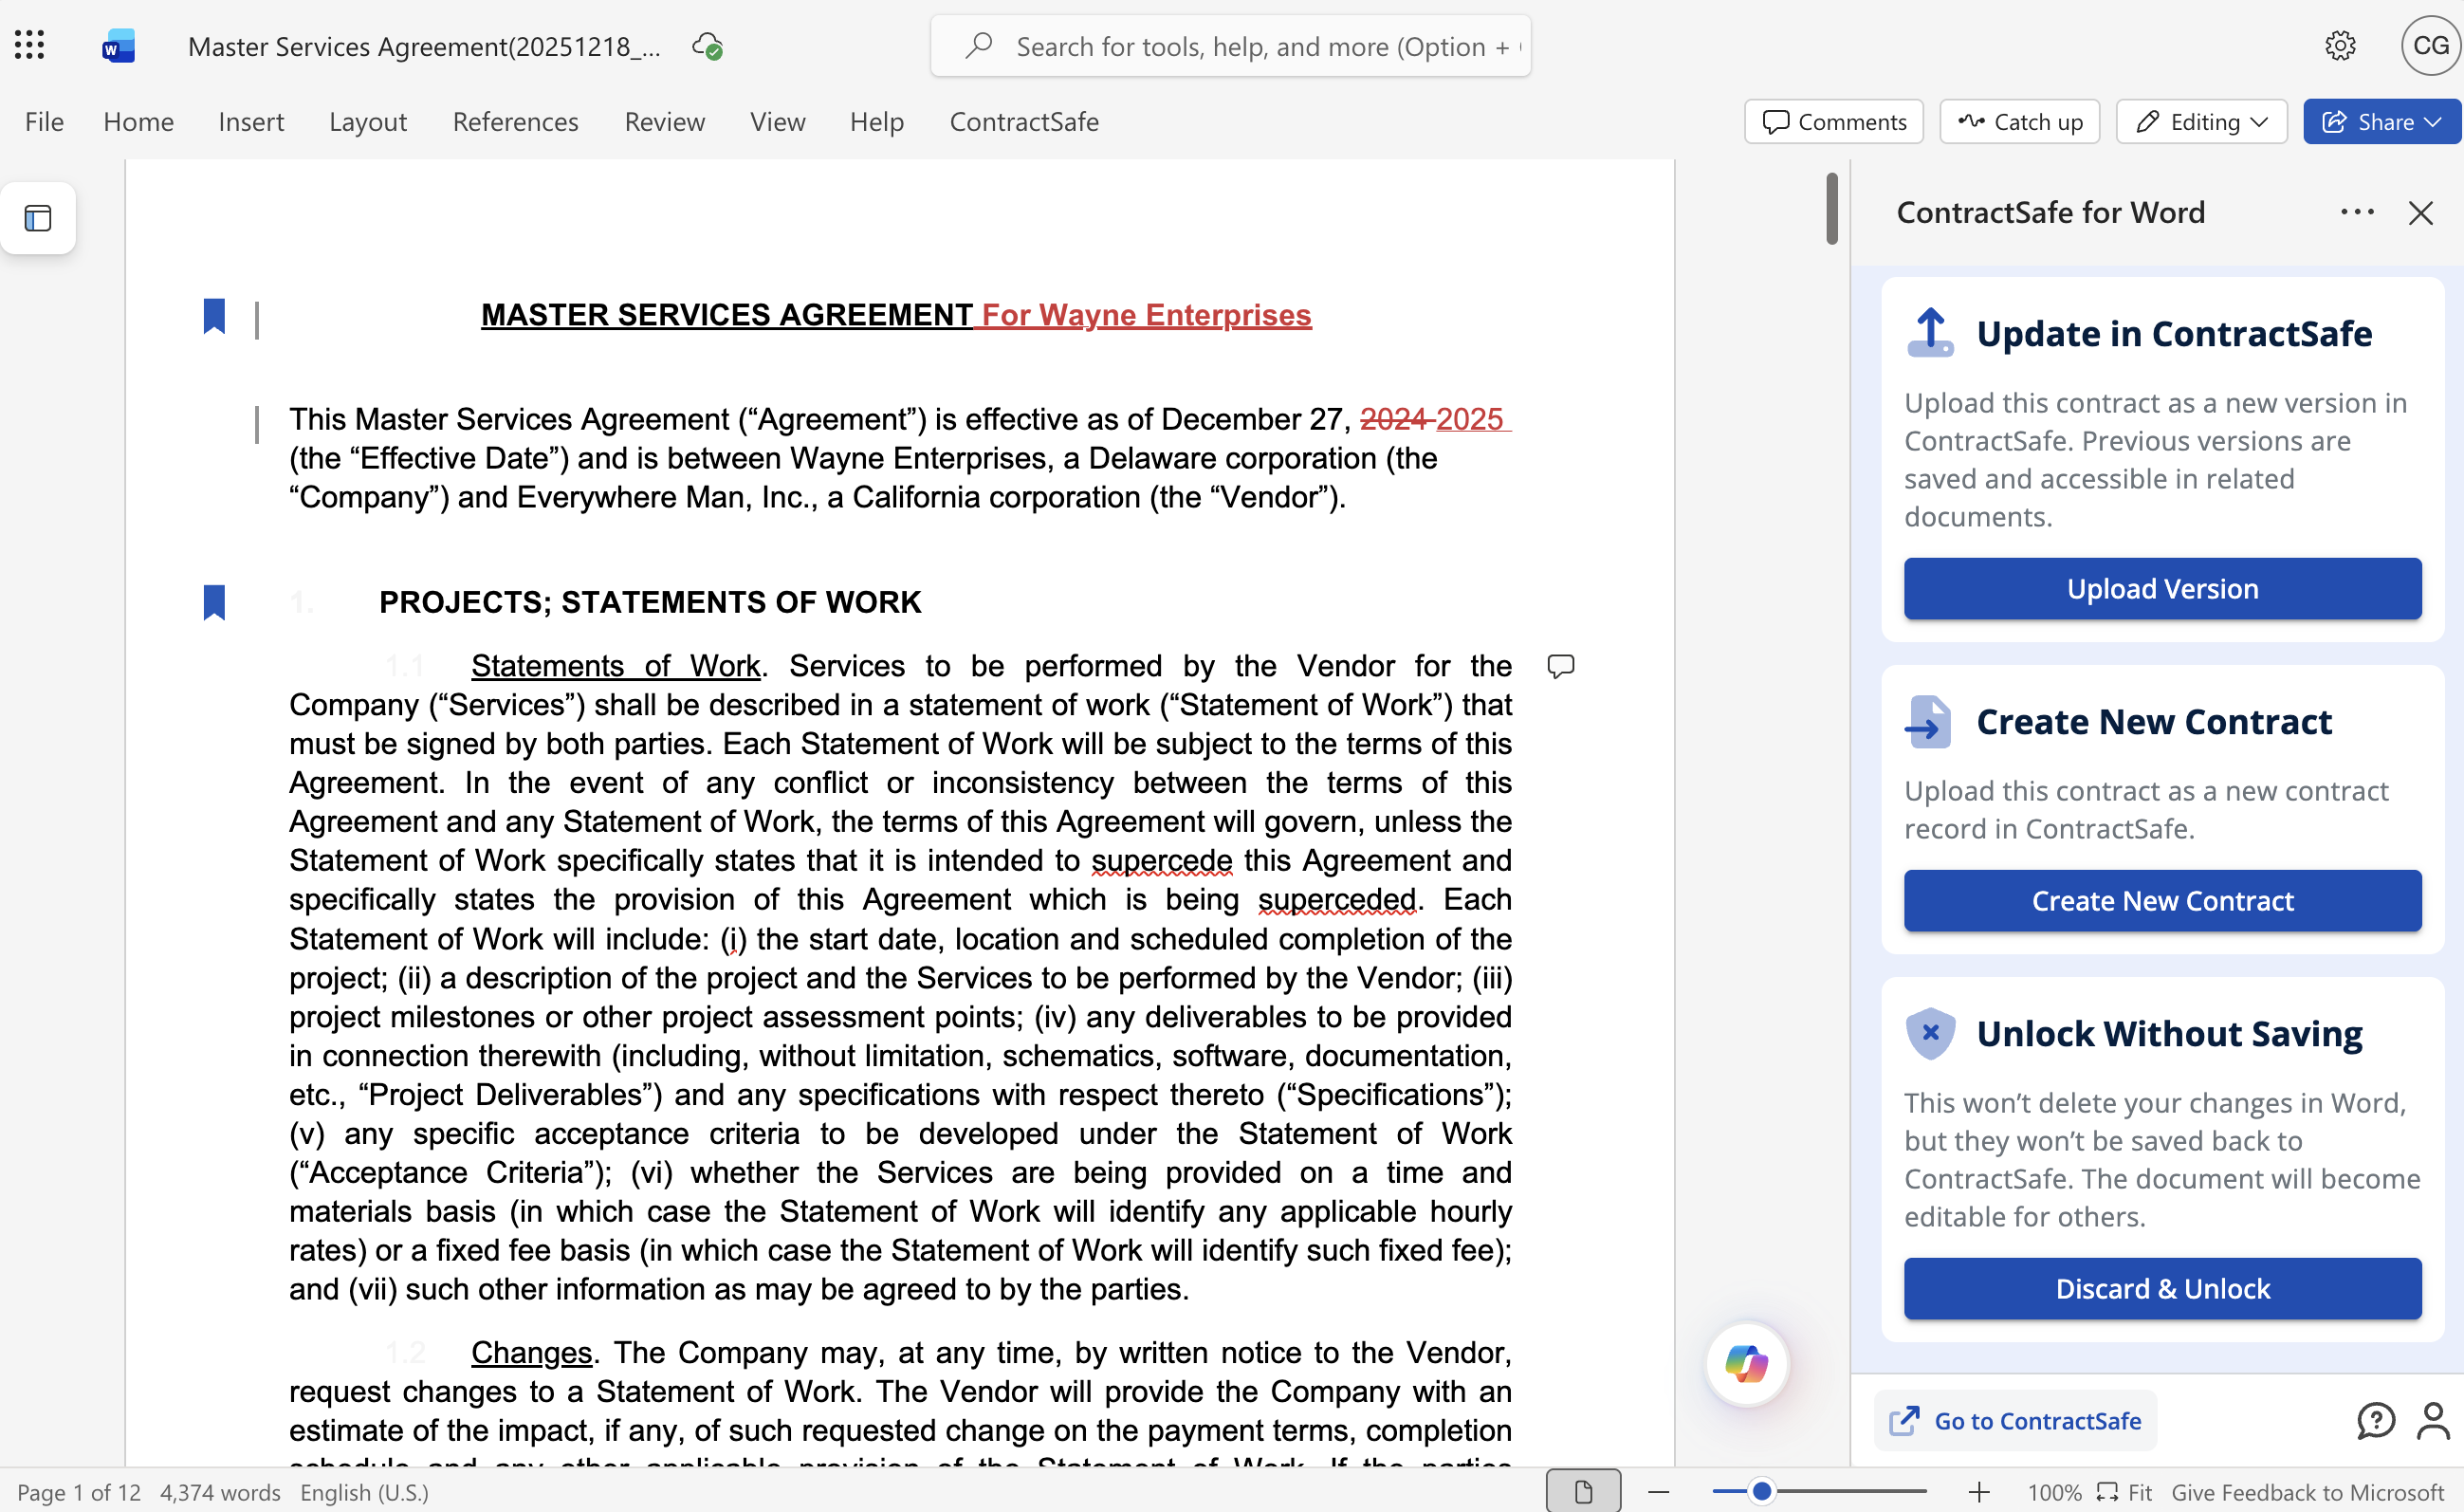Toggle Fit zoom in status bar
The height and width of the screenshot is (1512, 2464).
pyautogui.click(x=2125, y=1492)
